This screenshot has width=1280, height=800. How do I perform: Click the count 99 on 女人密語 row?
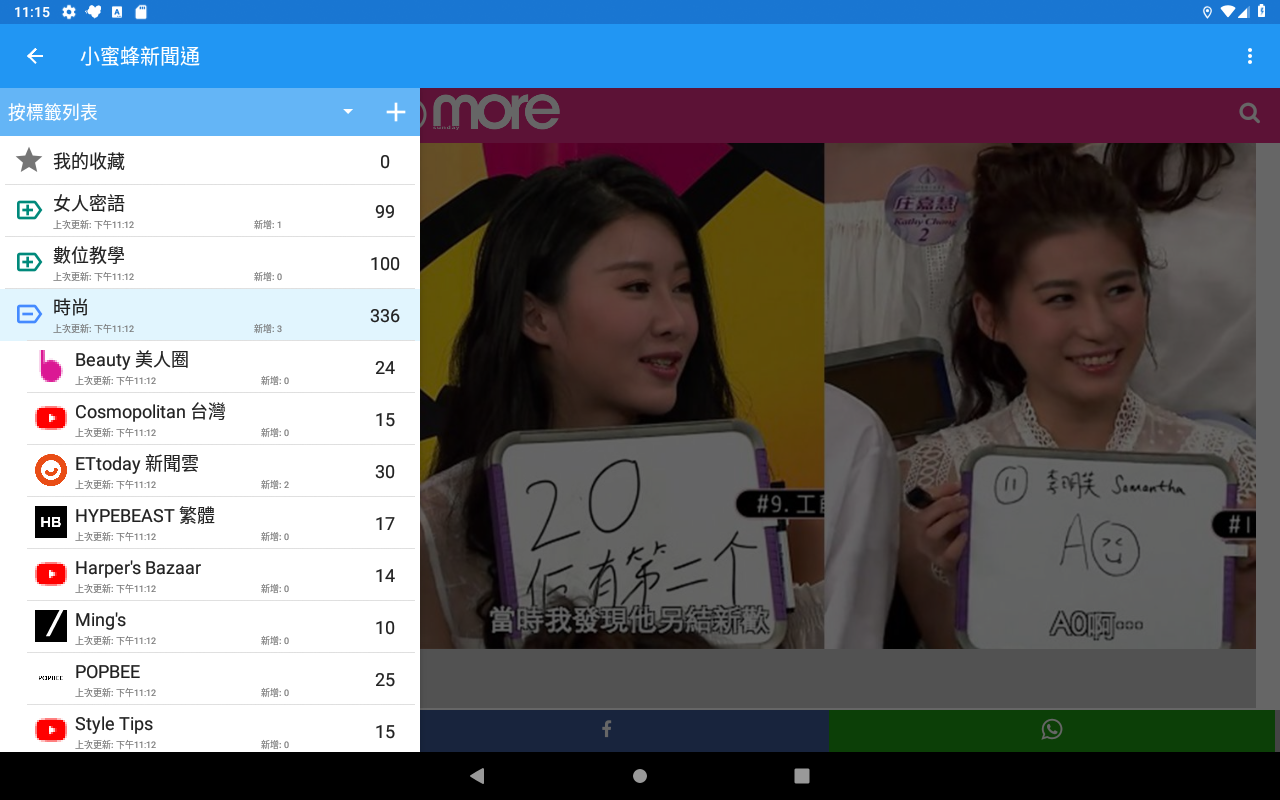(385, 212)
